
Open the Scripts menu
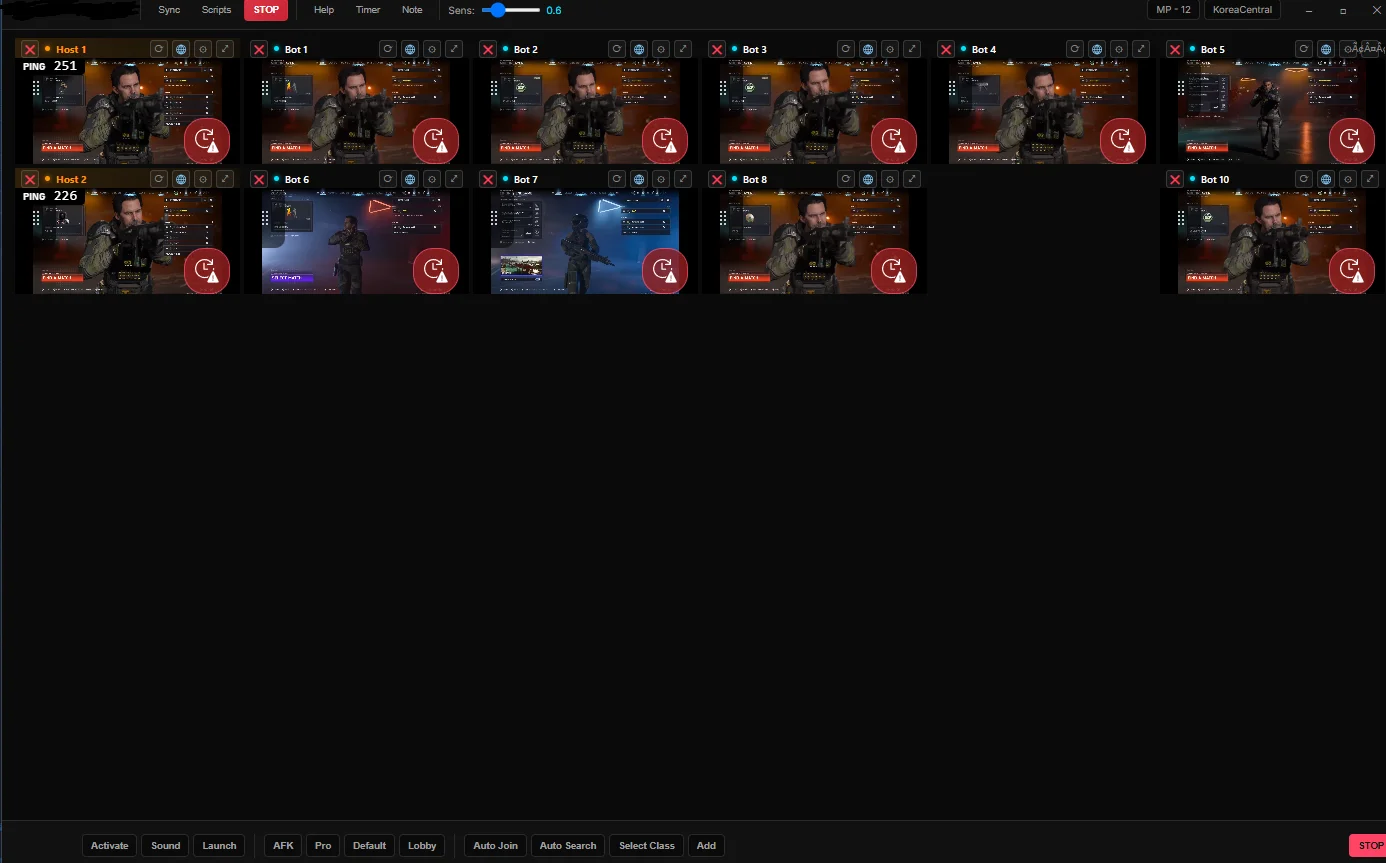pos(216,10)
